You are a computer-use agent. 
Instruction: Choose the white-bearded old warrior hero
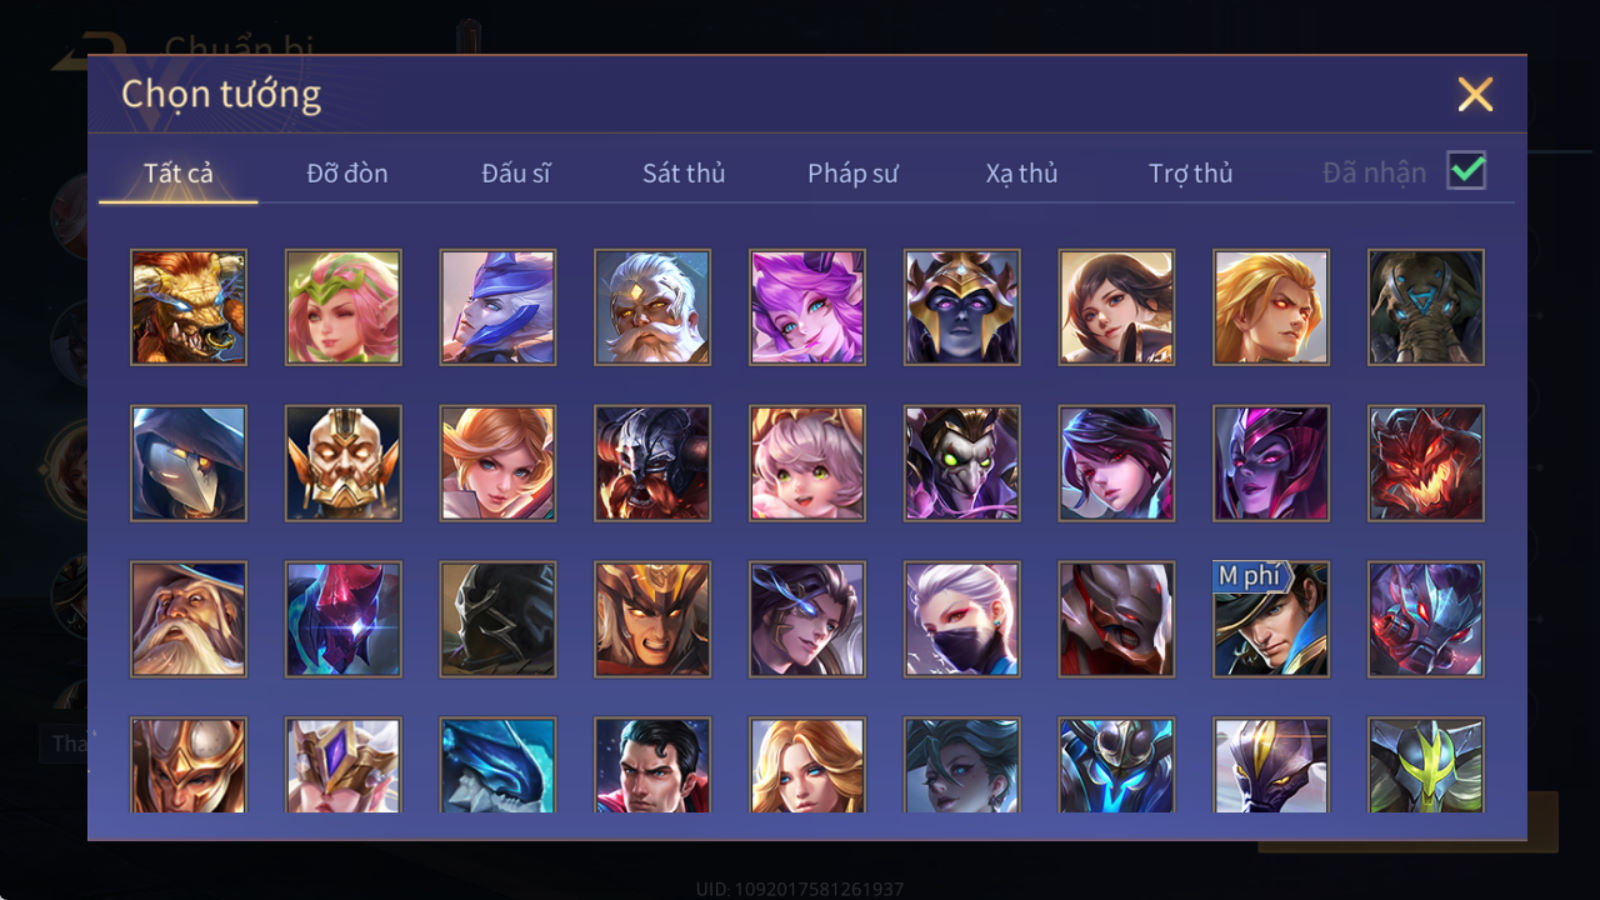point(652,307)
